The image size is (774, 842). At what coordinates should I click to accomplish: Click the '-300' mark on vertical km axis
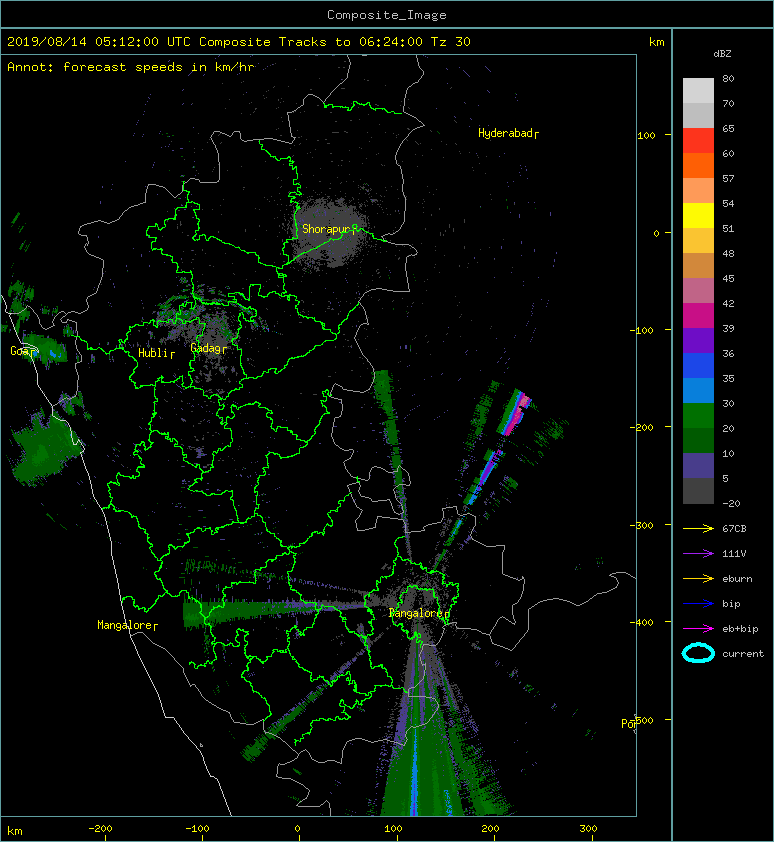641,525
